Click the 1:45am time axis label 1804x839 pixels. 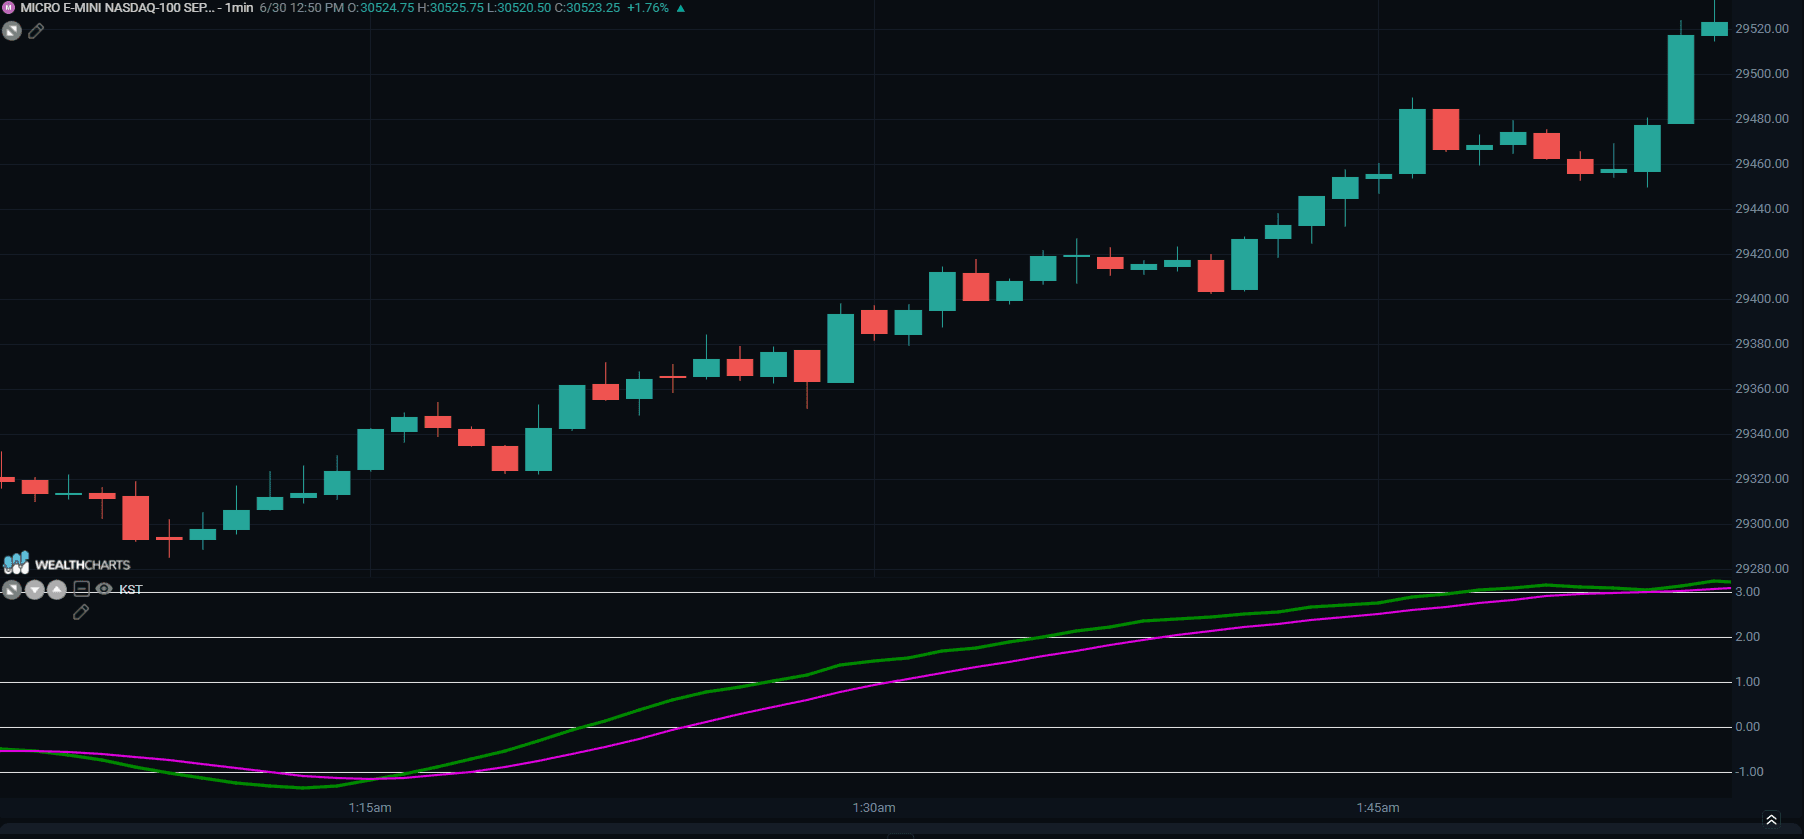pyautogui.click(x=1378, y=808)
